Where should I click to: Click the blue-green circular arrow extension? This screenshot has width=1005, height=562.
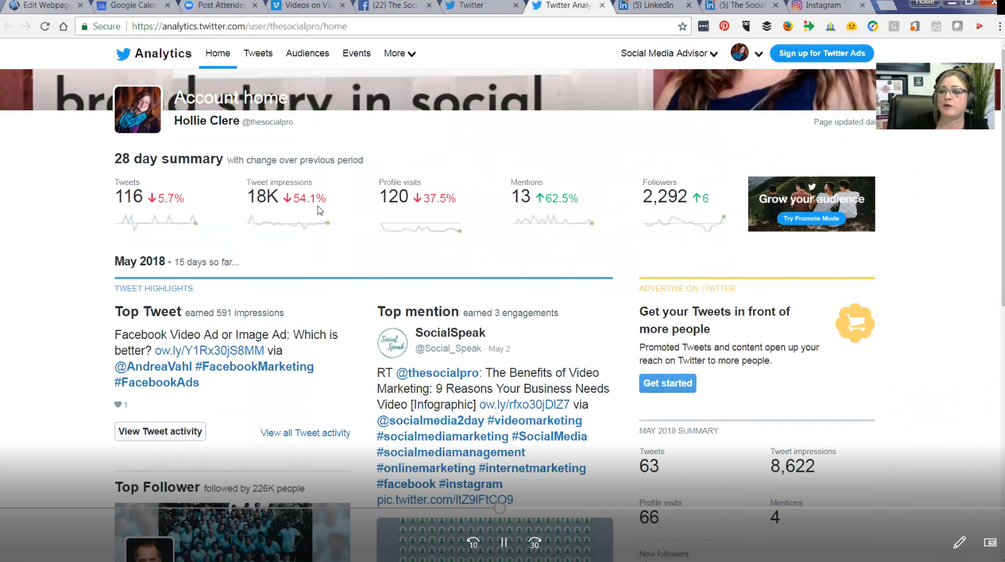pyautogui.click(x=872, y=26)
